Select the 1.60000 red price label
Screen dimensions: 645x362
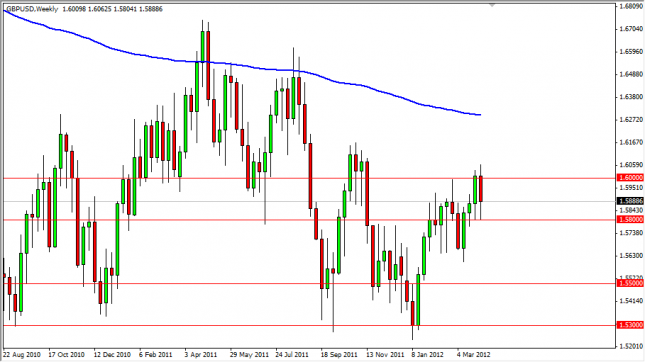[x=630, y=177]
